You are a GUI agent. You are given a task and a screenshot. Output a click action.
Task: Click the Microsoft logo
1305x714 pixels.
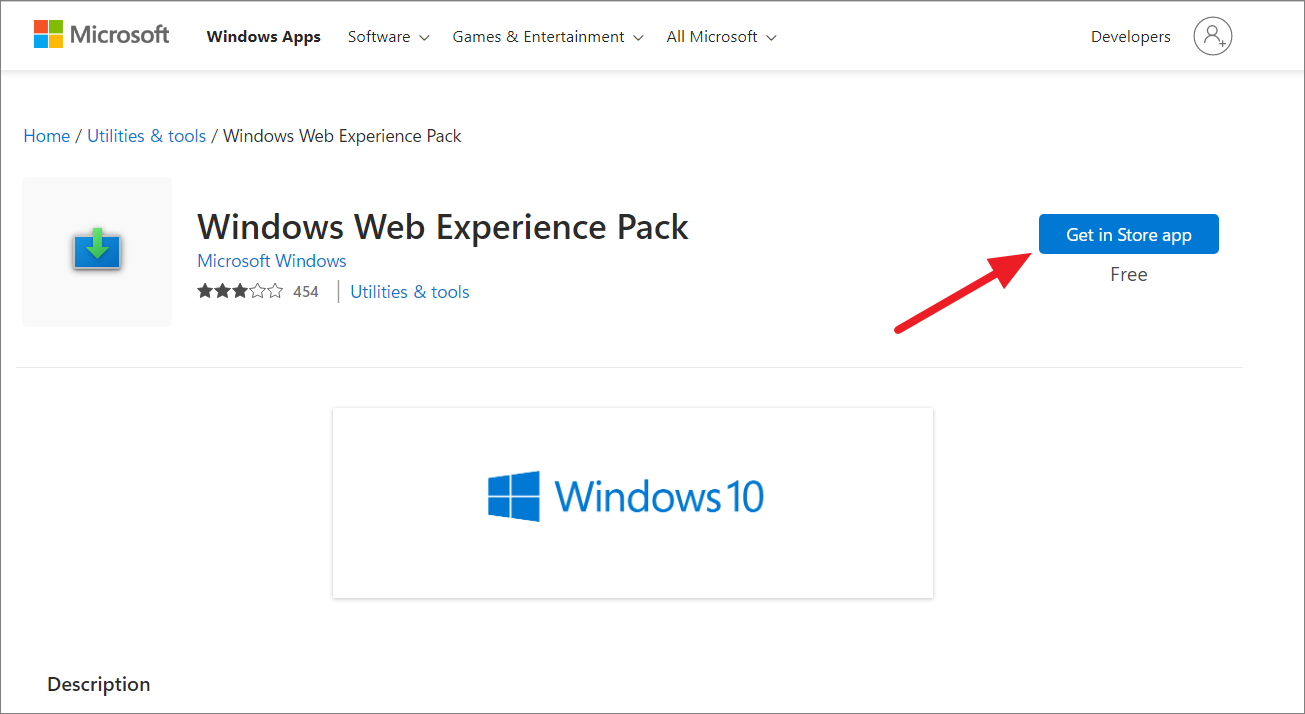pyautogui.click(x=100, y=34)
